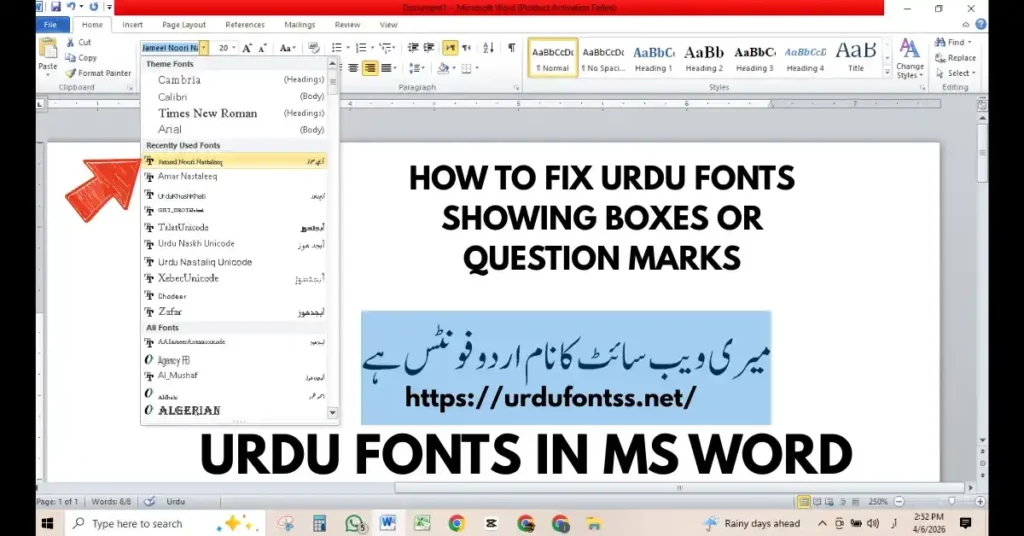This screenshot has width=1024, height=536.
Task: Choose the Cambria headings theme font
Action: 235,80
